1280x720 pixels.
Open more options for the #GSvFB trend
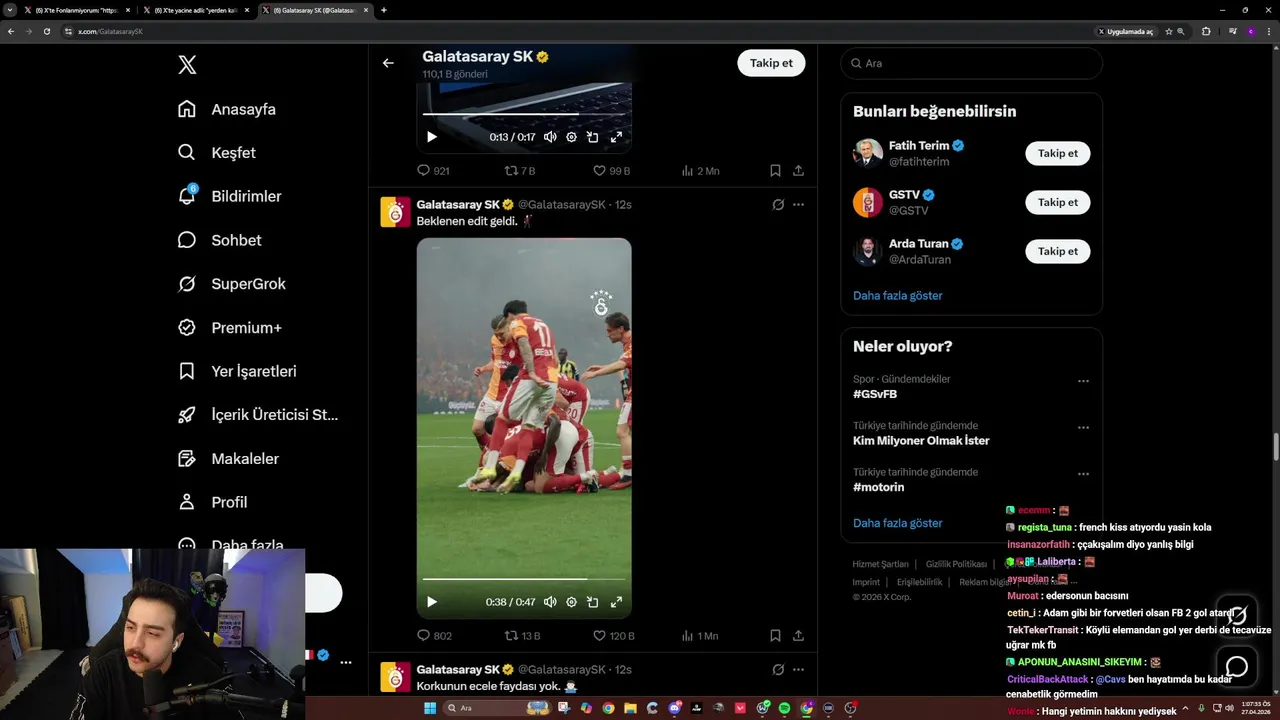(x=1083, y=381)
